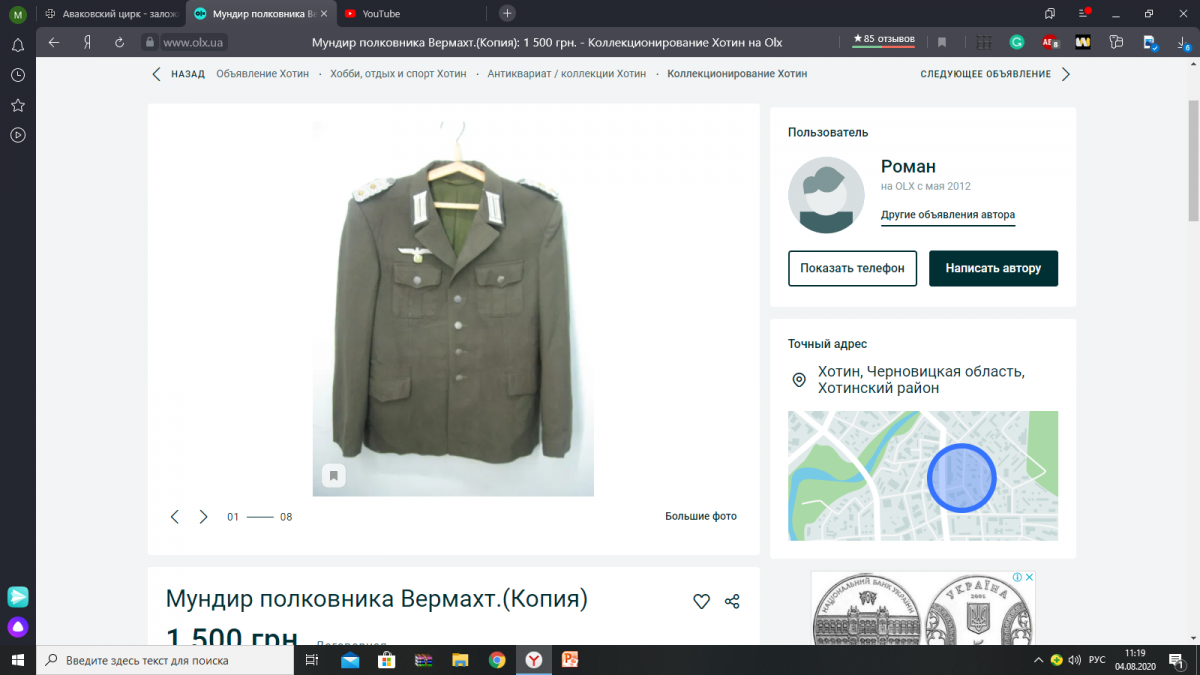Open the tab collections icon near window controls
The height and width of the screenshot is (675, 1200).
point(1050,13)
